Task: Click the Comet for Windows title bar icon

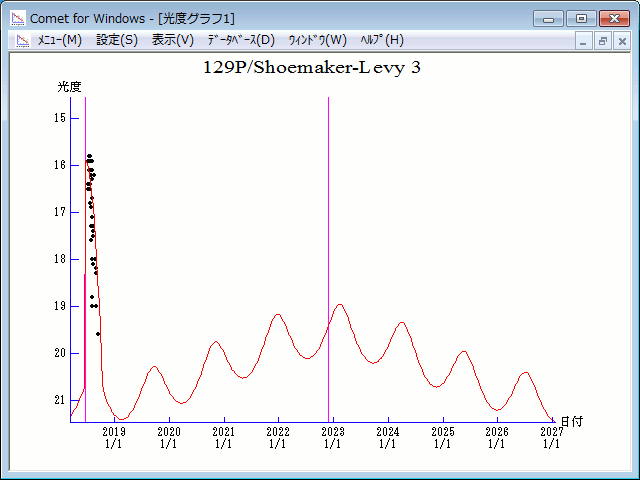Action: [x=18, y=18]
